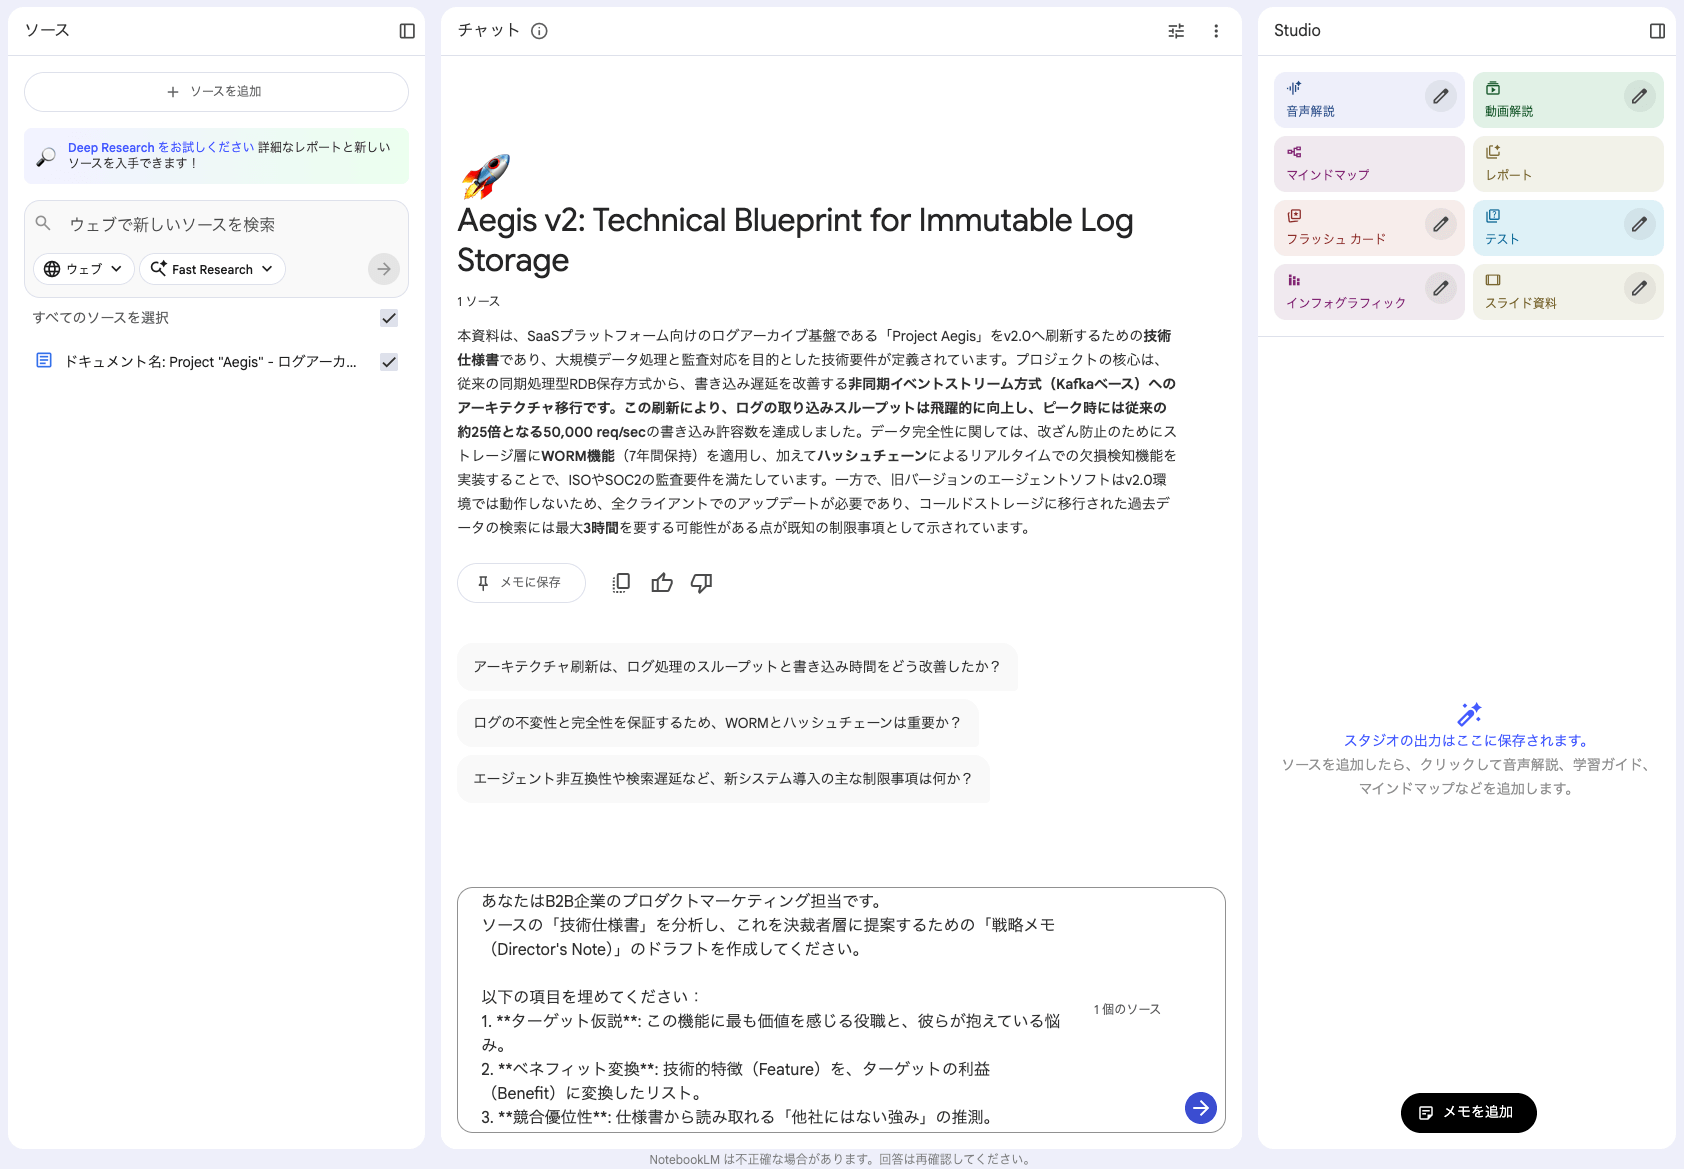The height and width of the screenshot is (1169, 1684).
Task: Edit the テスト Studio option
Action: click(1639, 225)
